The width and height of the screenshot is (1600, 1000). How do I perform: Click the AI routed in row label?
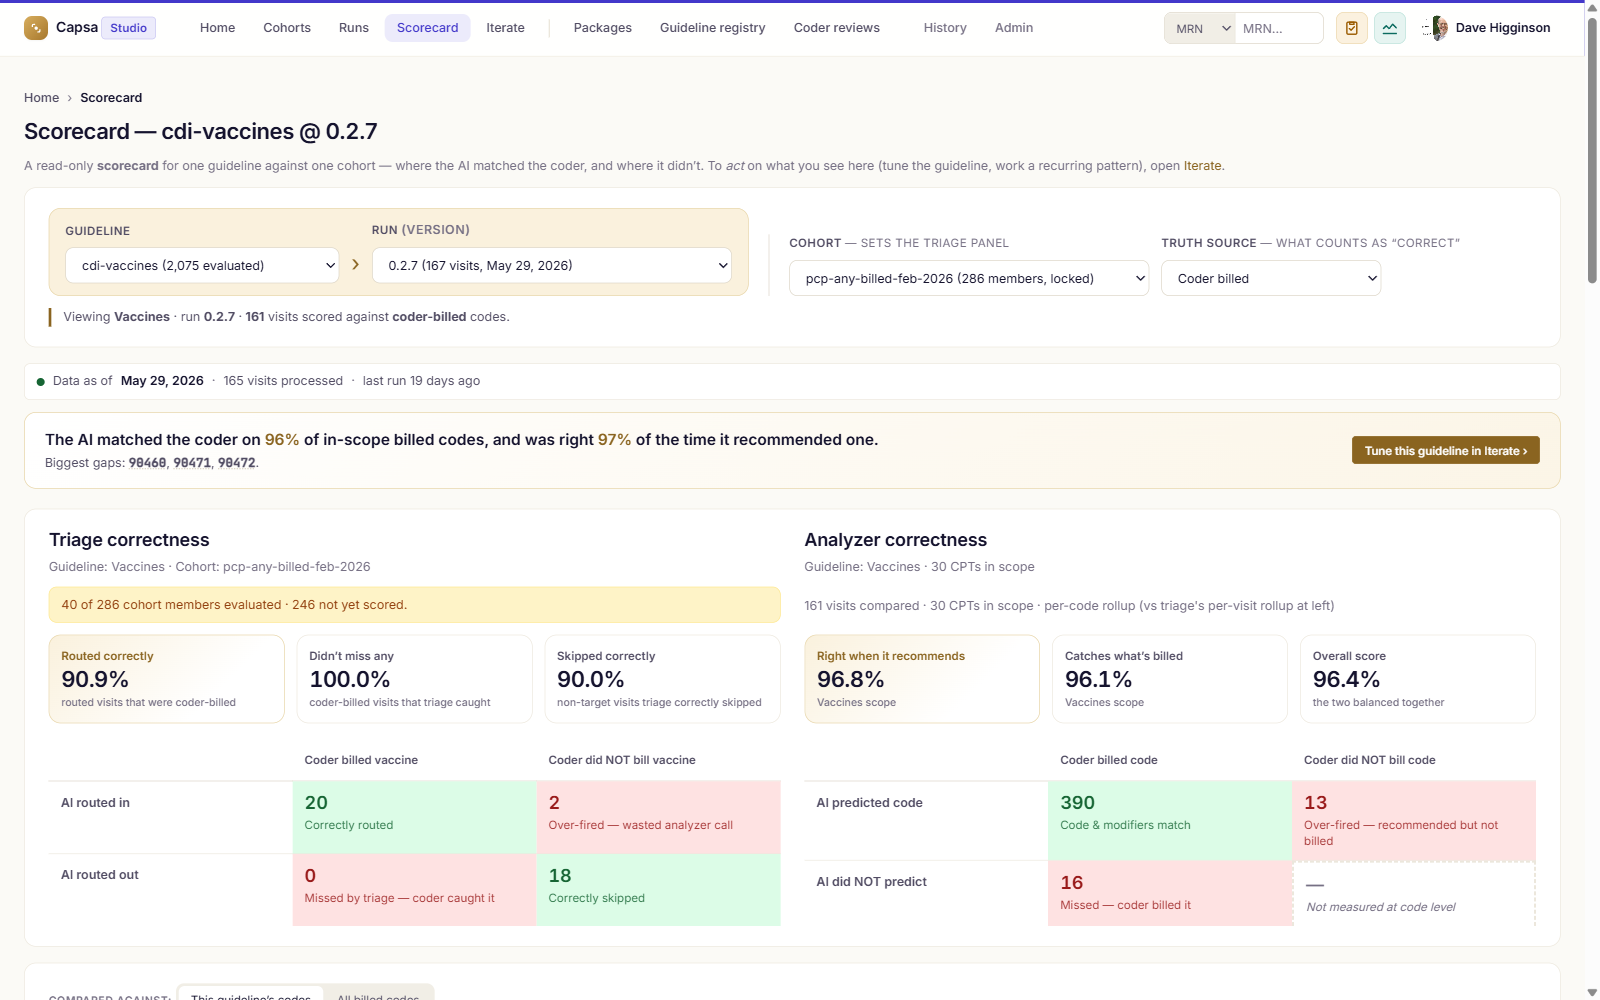(95, 803)
